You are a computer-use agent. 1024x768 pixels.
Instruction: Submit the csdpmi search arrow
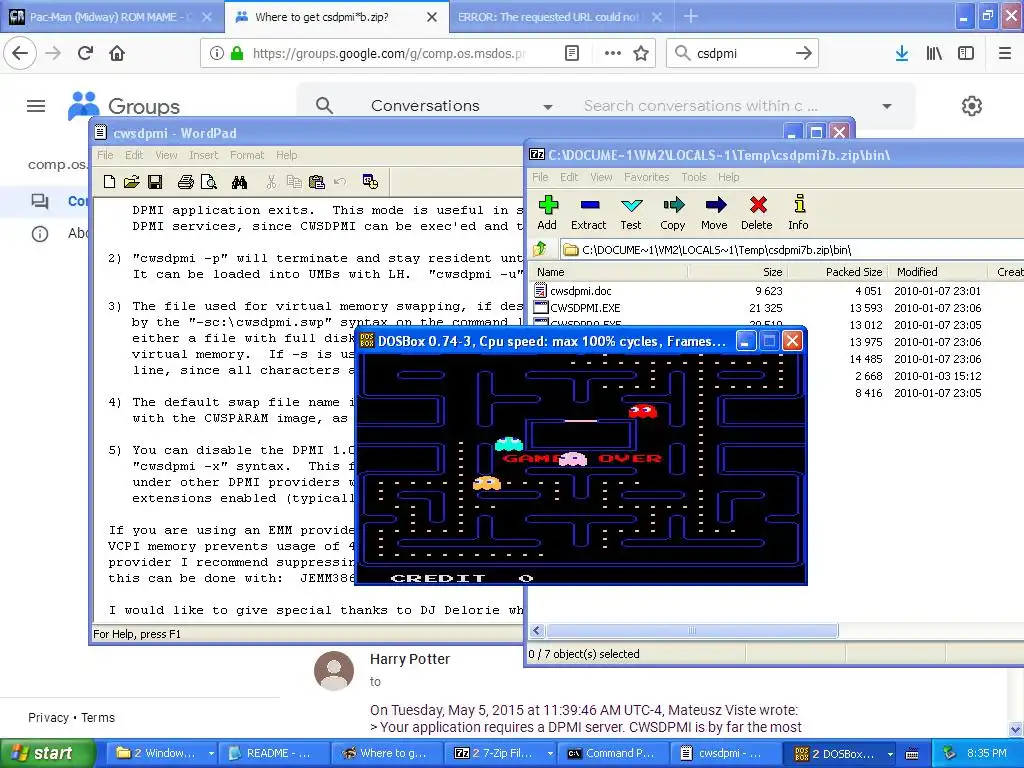[x=803, y=54]
